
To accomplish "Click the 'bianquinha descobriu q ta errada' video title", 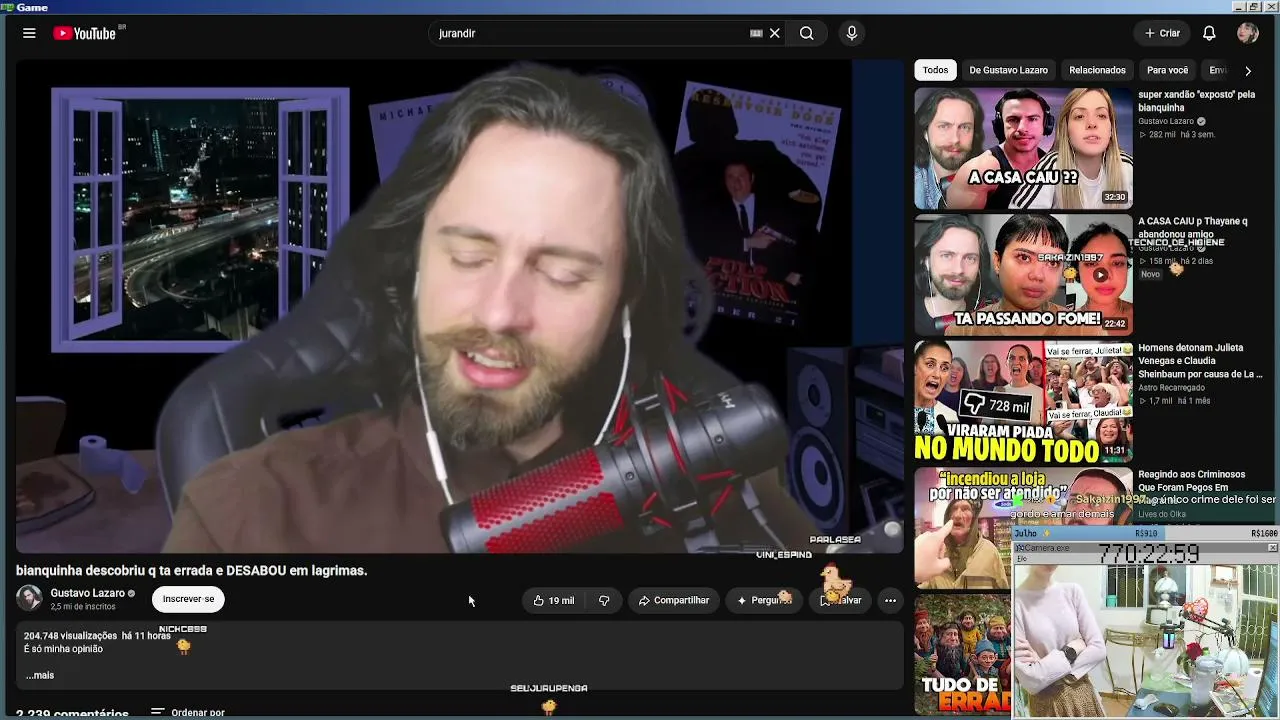I will 192,571.
